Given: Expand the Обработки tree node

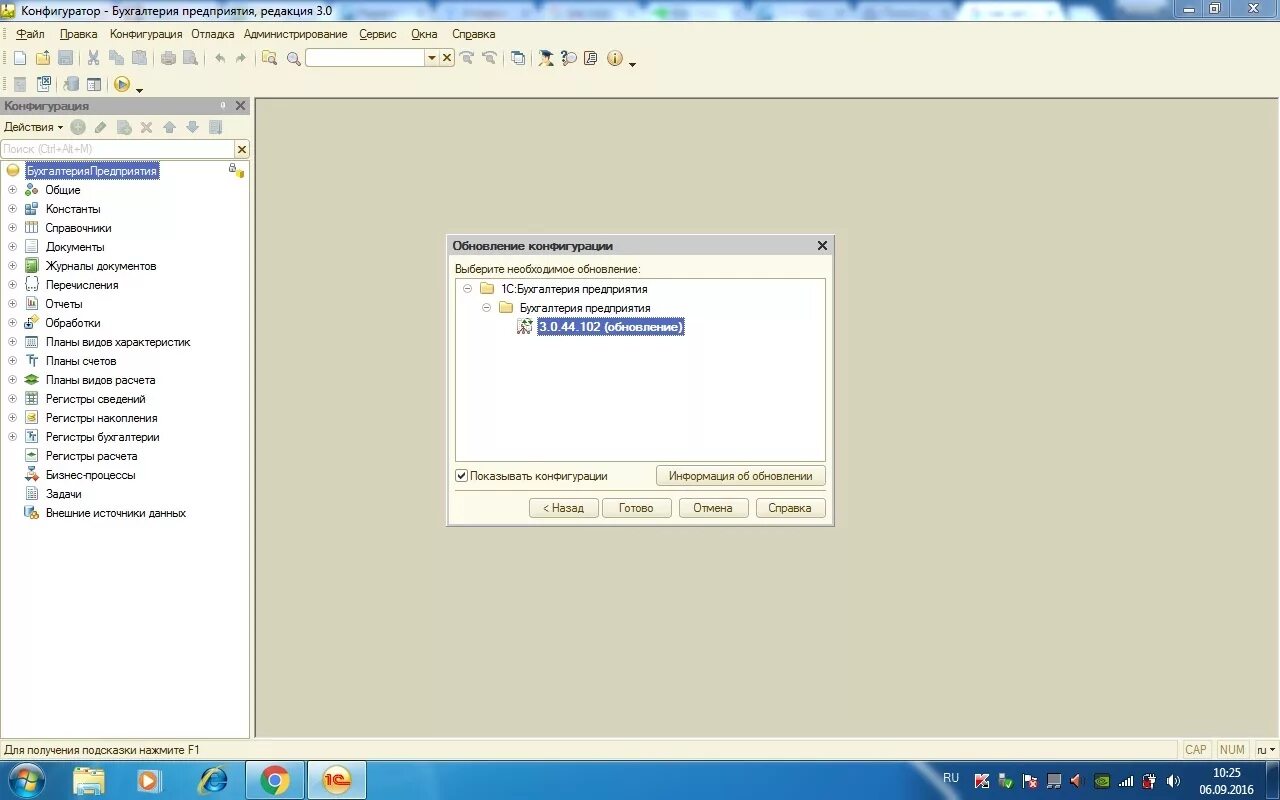Looking at the screenshot, I should pyautogui.click(x=12, y=323).
